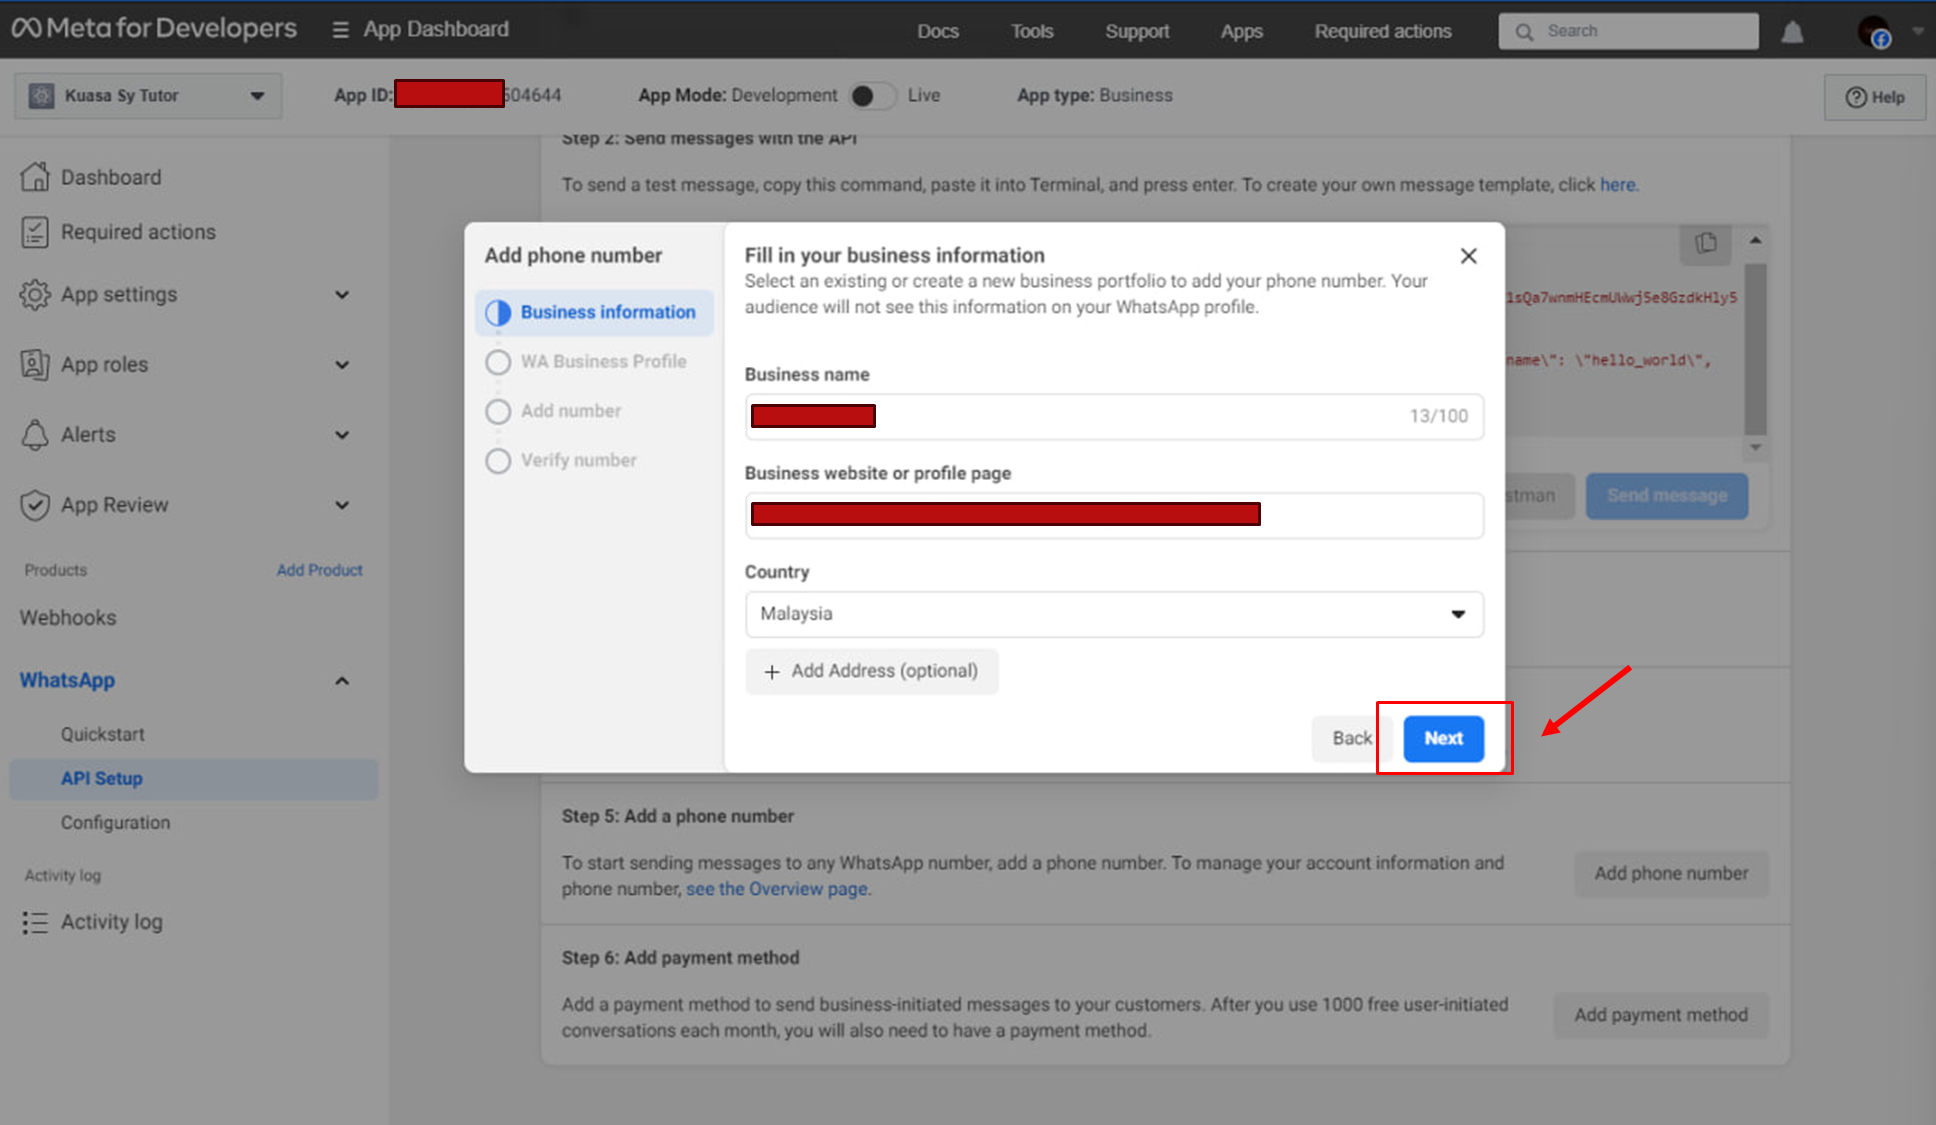Open the Country dropdown showing Malaysia
The width and height of the screenshot is (1936, 1125).
coord(1114,614)
